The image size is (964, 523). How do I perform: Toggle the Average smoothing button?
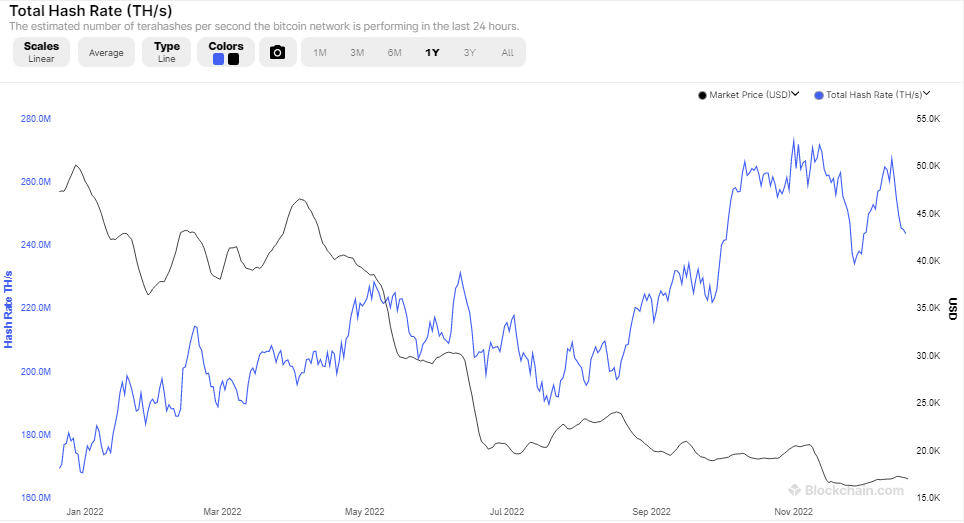[x=106, y=52]
